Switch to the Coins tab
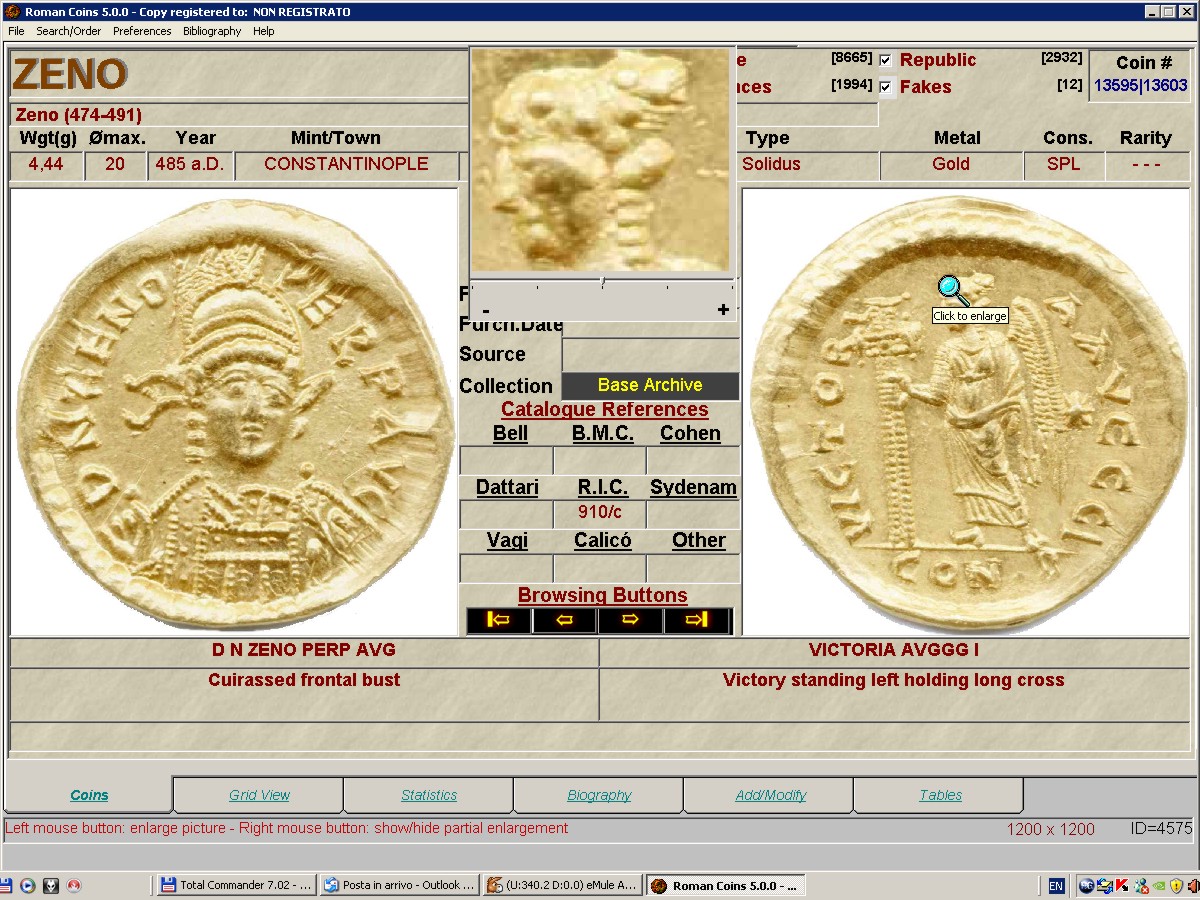Image resolution: width=1200 pixels, height=900 pixels. pyautogui.click(x=89, y=795)
